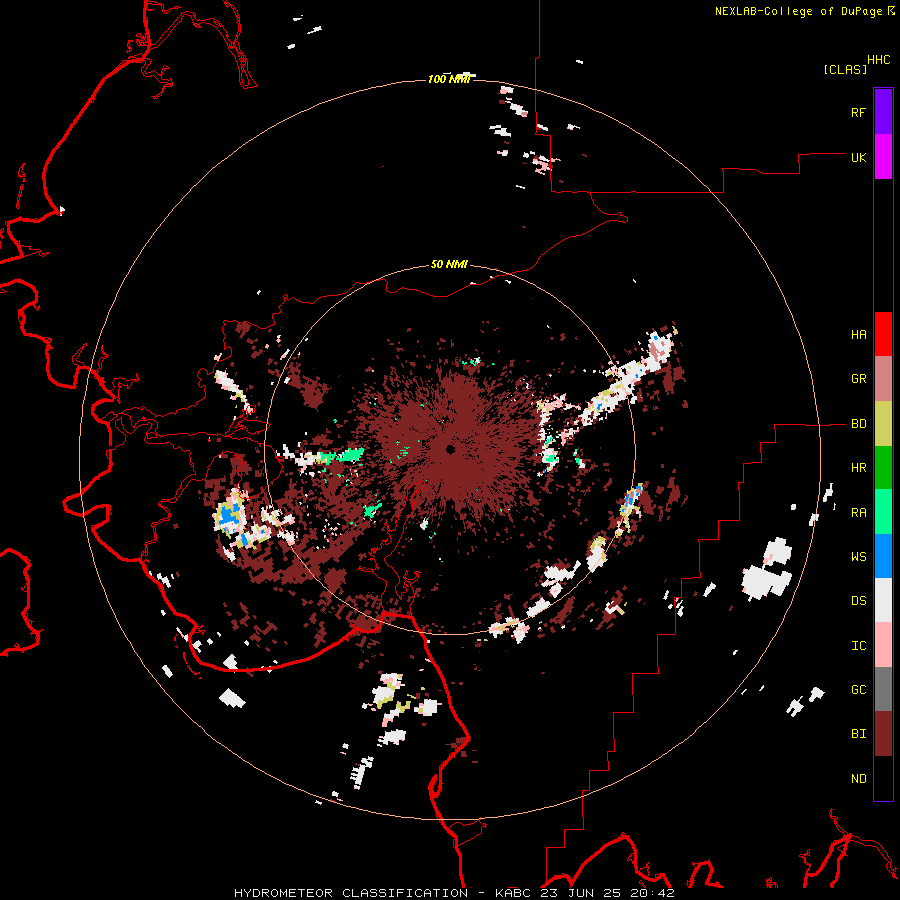Click the BI legend label
Screen dimensions: 900x900
coord(859,734)
